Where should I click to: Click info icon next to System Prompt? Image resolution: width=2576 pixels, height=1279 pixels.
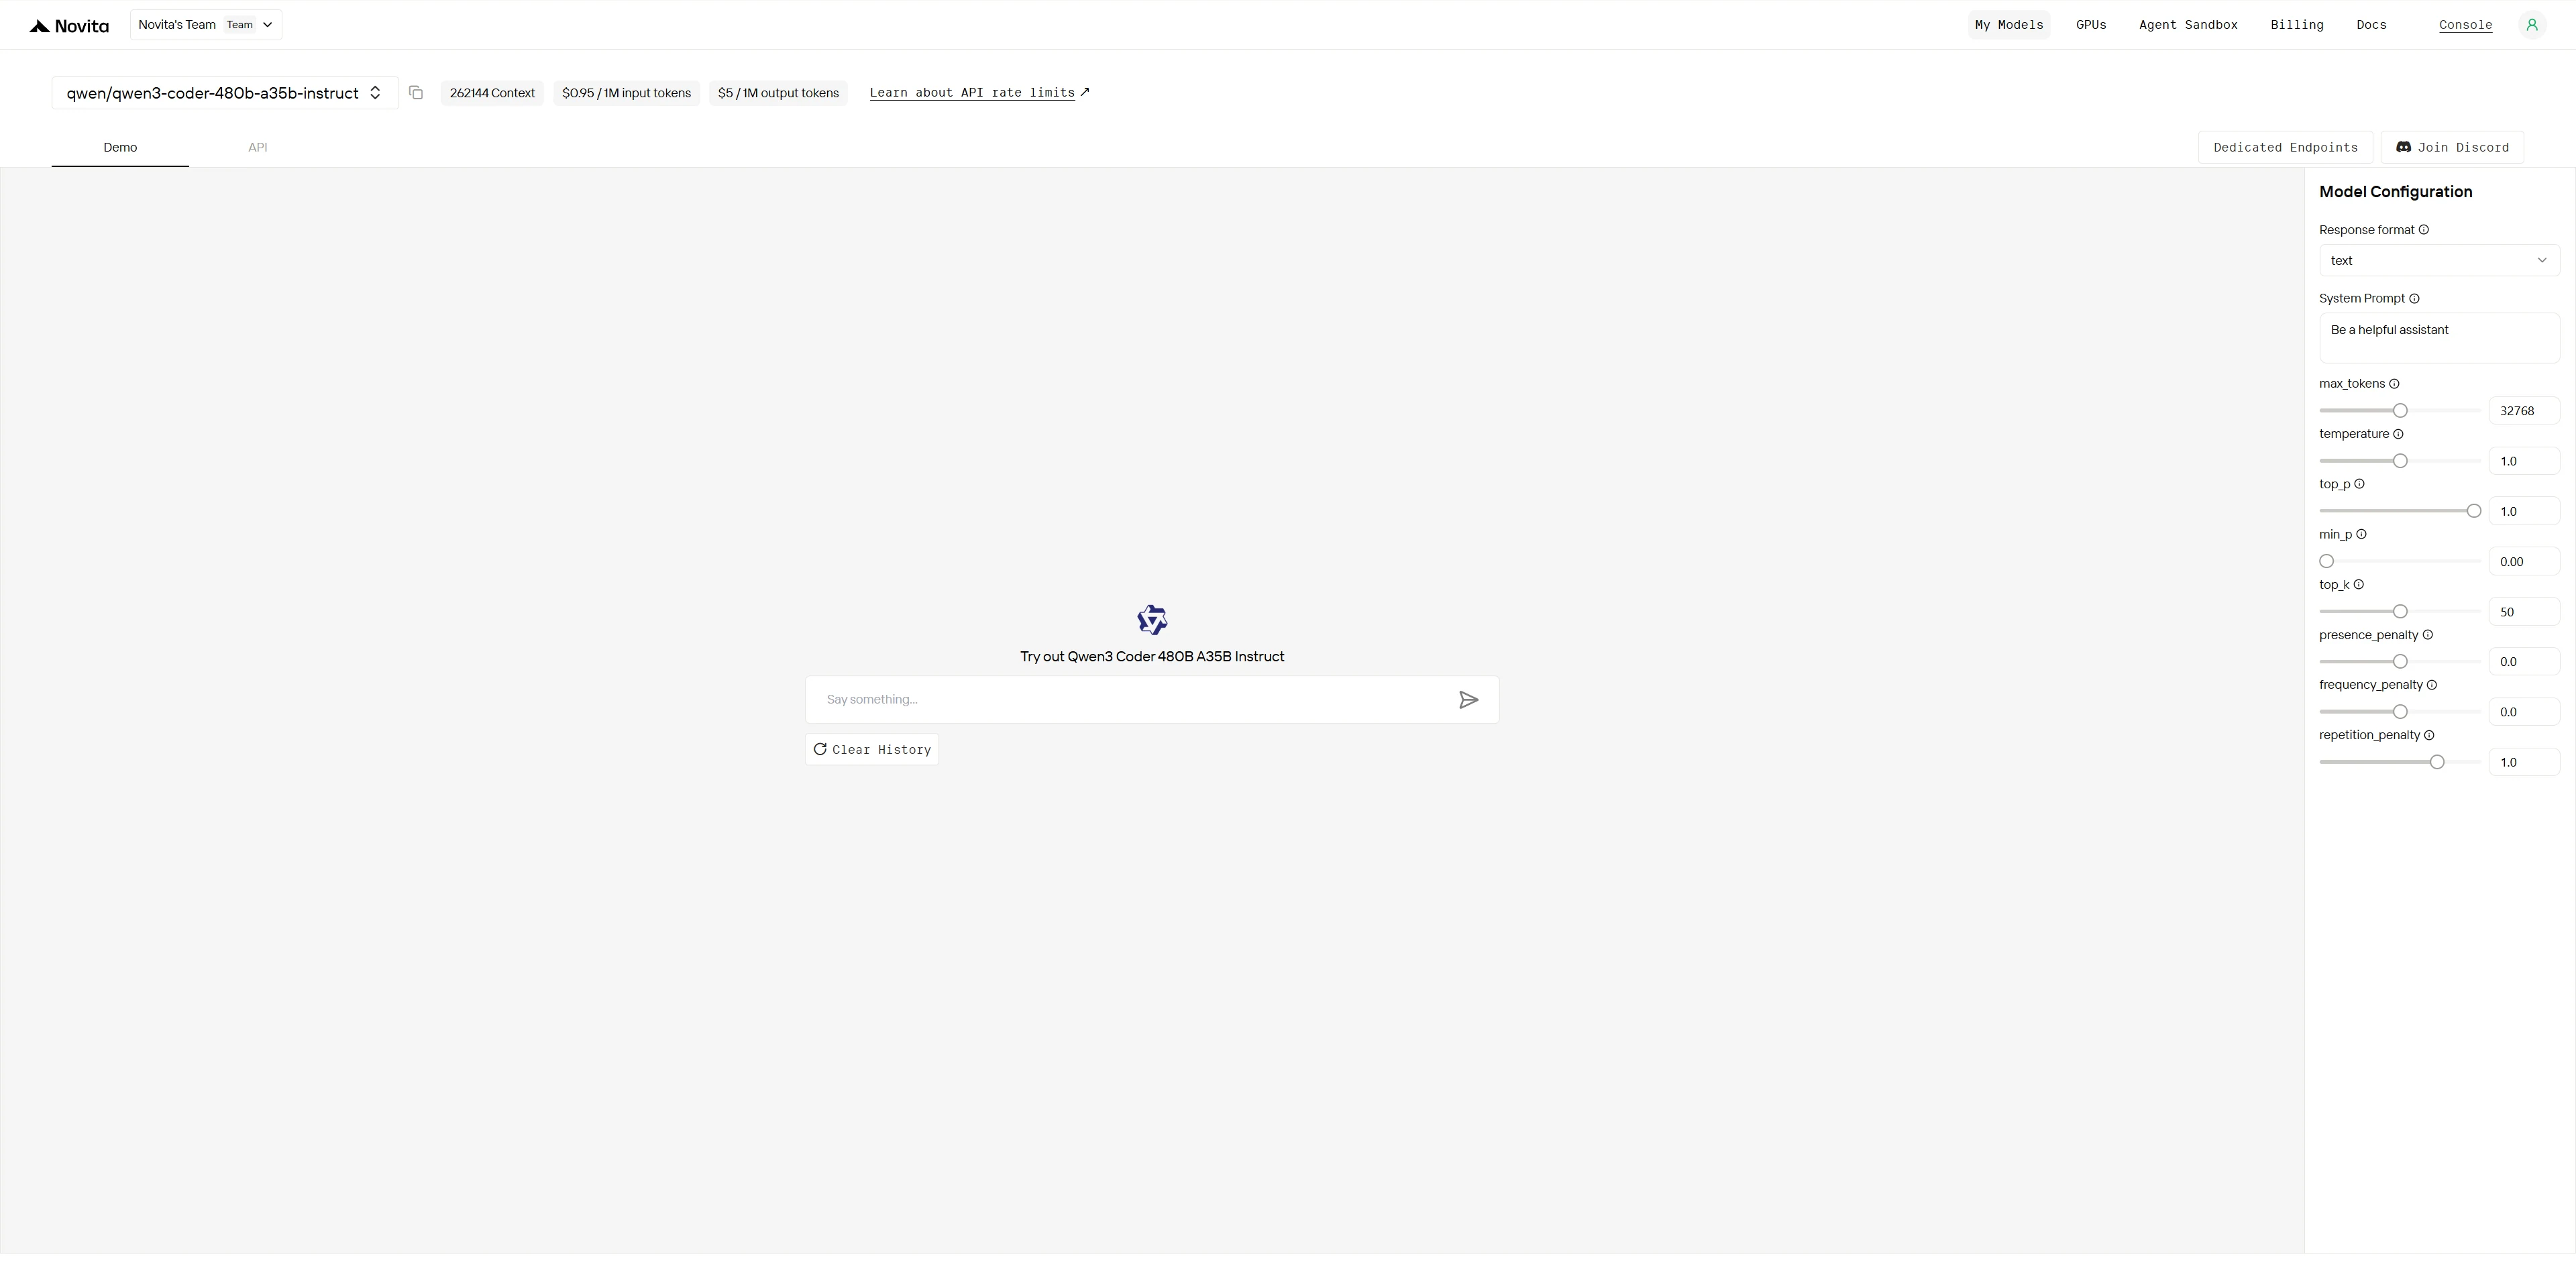pyautogui.click(x=2414, y=299)
